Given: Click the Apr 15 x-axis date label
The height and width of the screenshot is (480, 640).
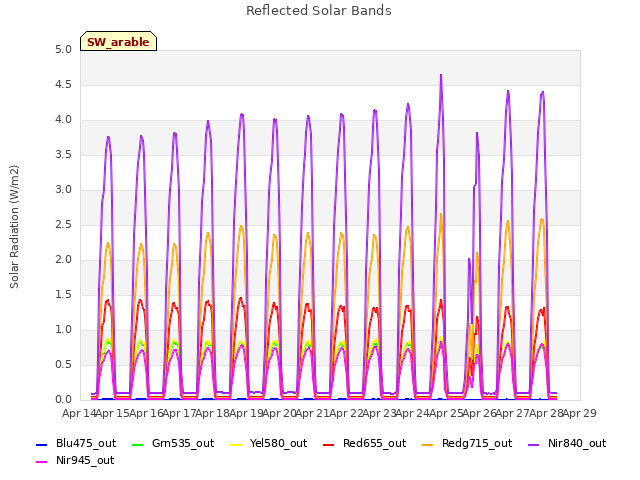Looking at the screenshot, I should 112,413.
